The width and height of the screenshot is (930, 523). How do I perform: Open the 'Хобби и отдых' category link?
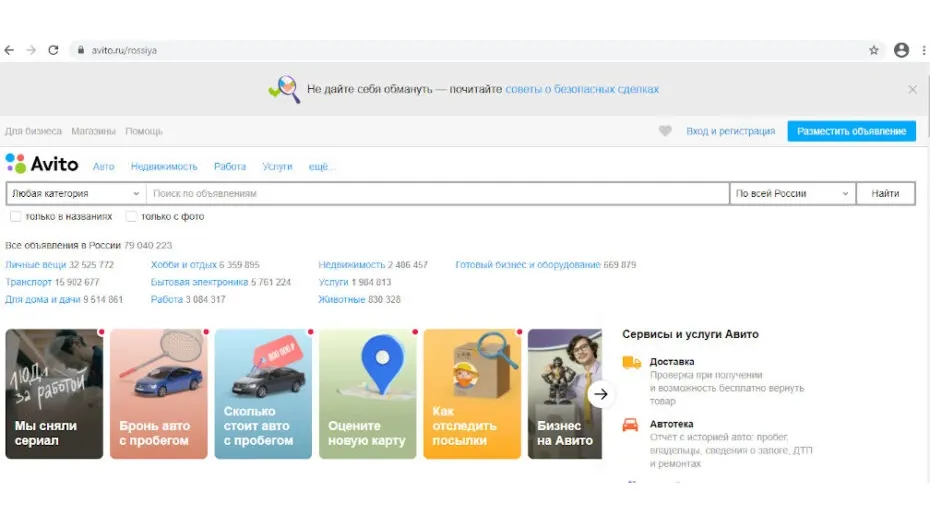[183, 265]
